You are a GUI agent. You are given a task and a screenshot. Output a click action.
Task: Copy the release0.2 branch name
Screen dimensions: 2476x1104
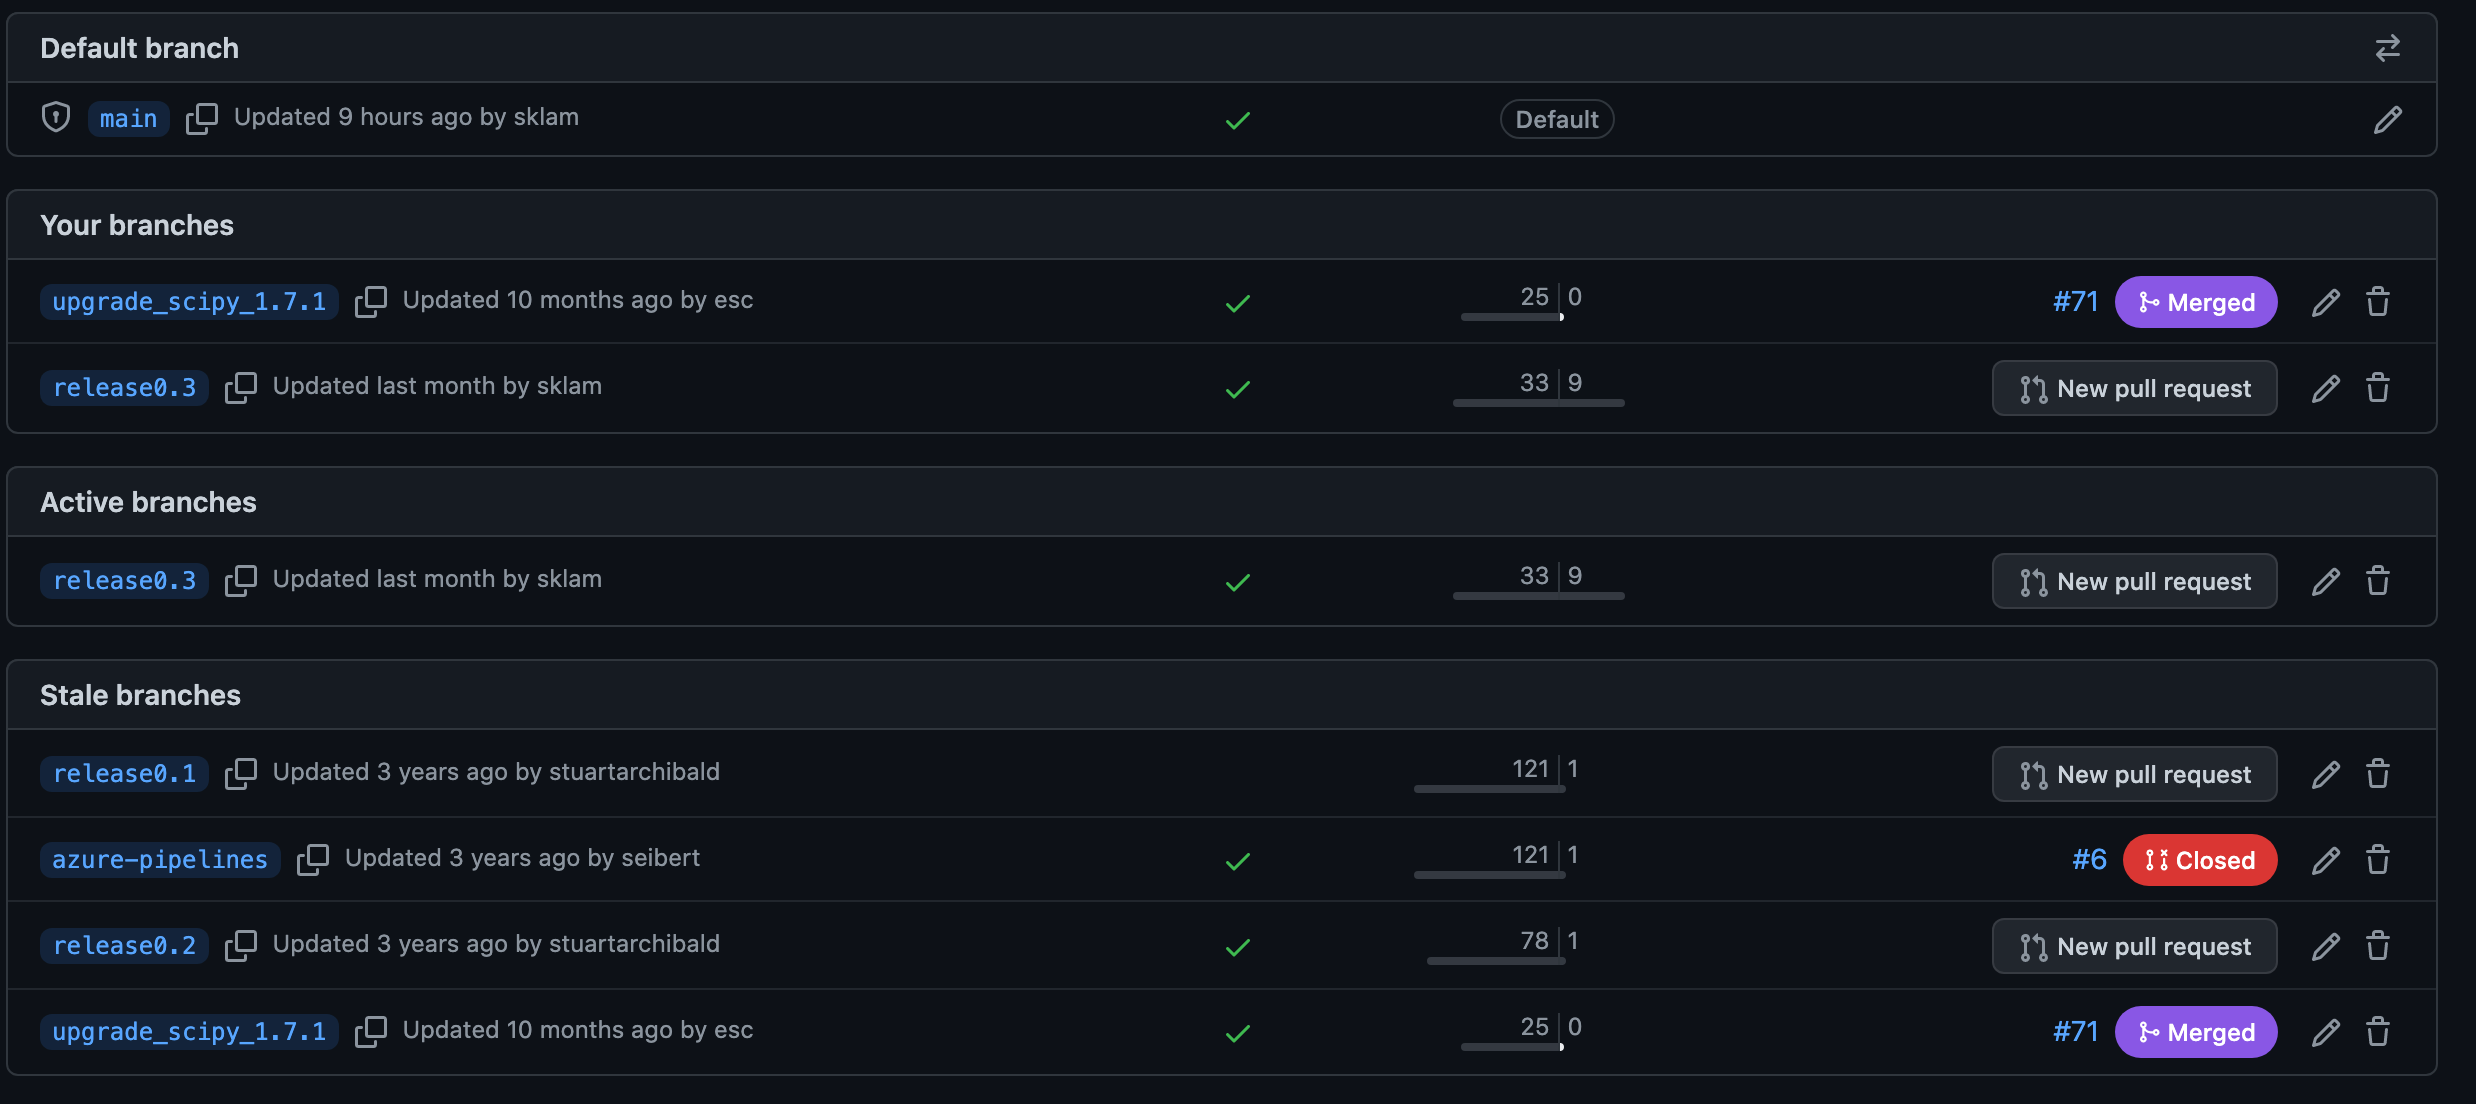click(x=241, y=945)
